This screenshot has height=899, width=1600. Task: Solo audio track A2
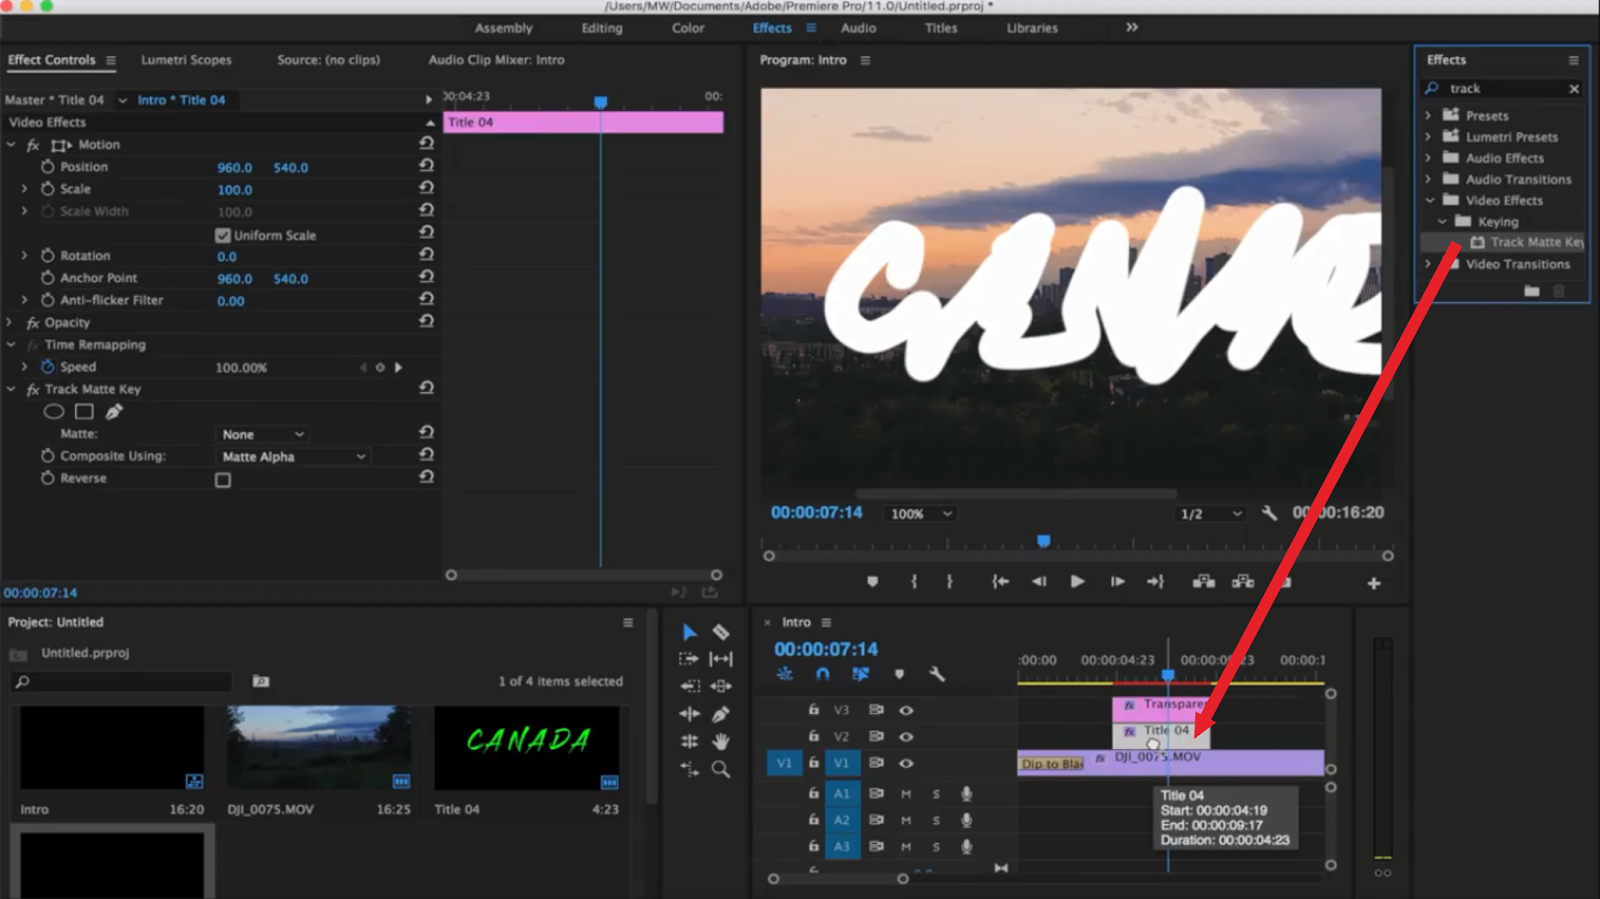937,820
